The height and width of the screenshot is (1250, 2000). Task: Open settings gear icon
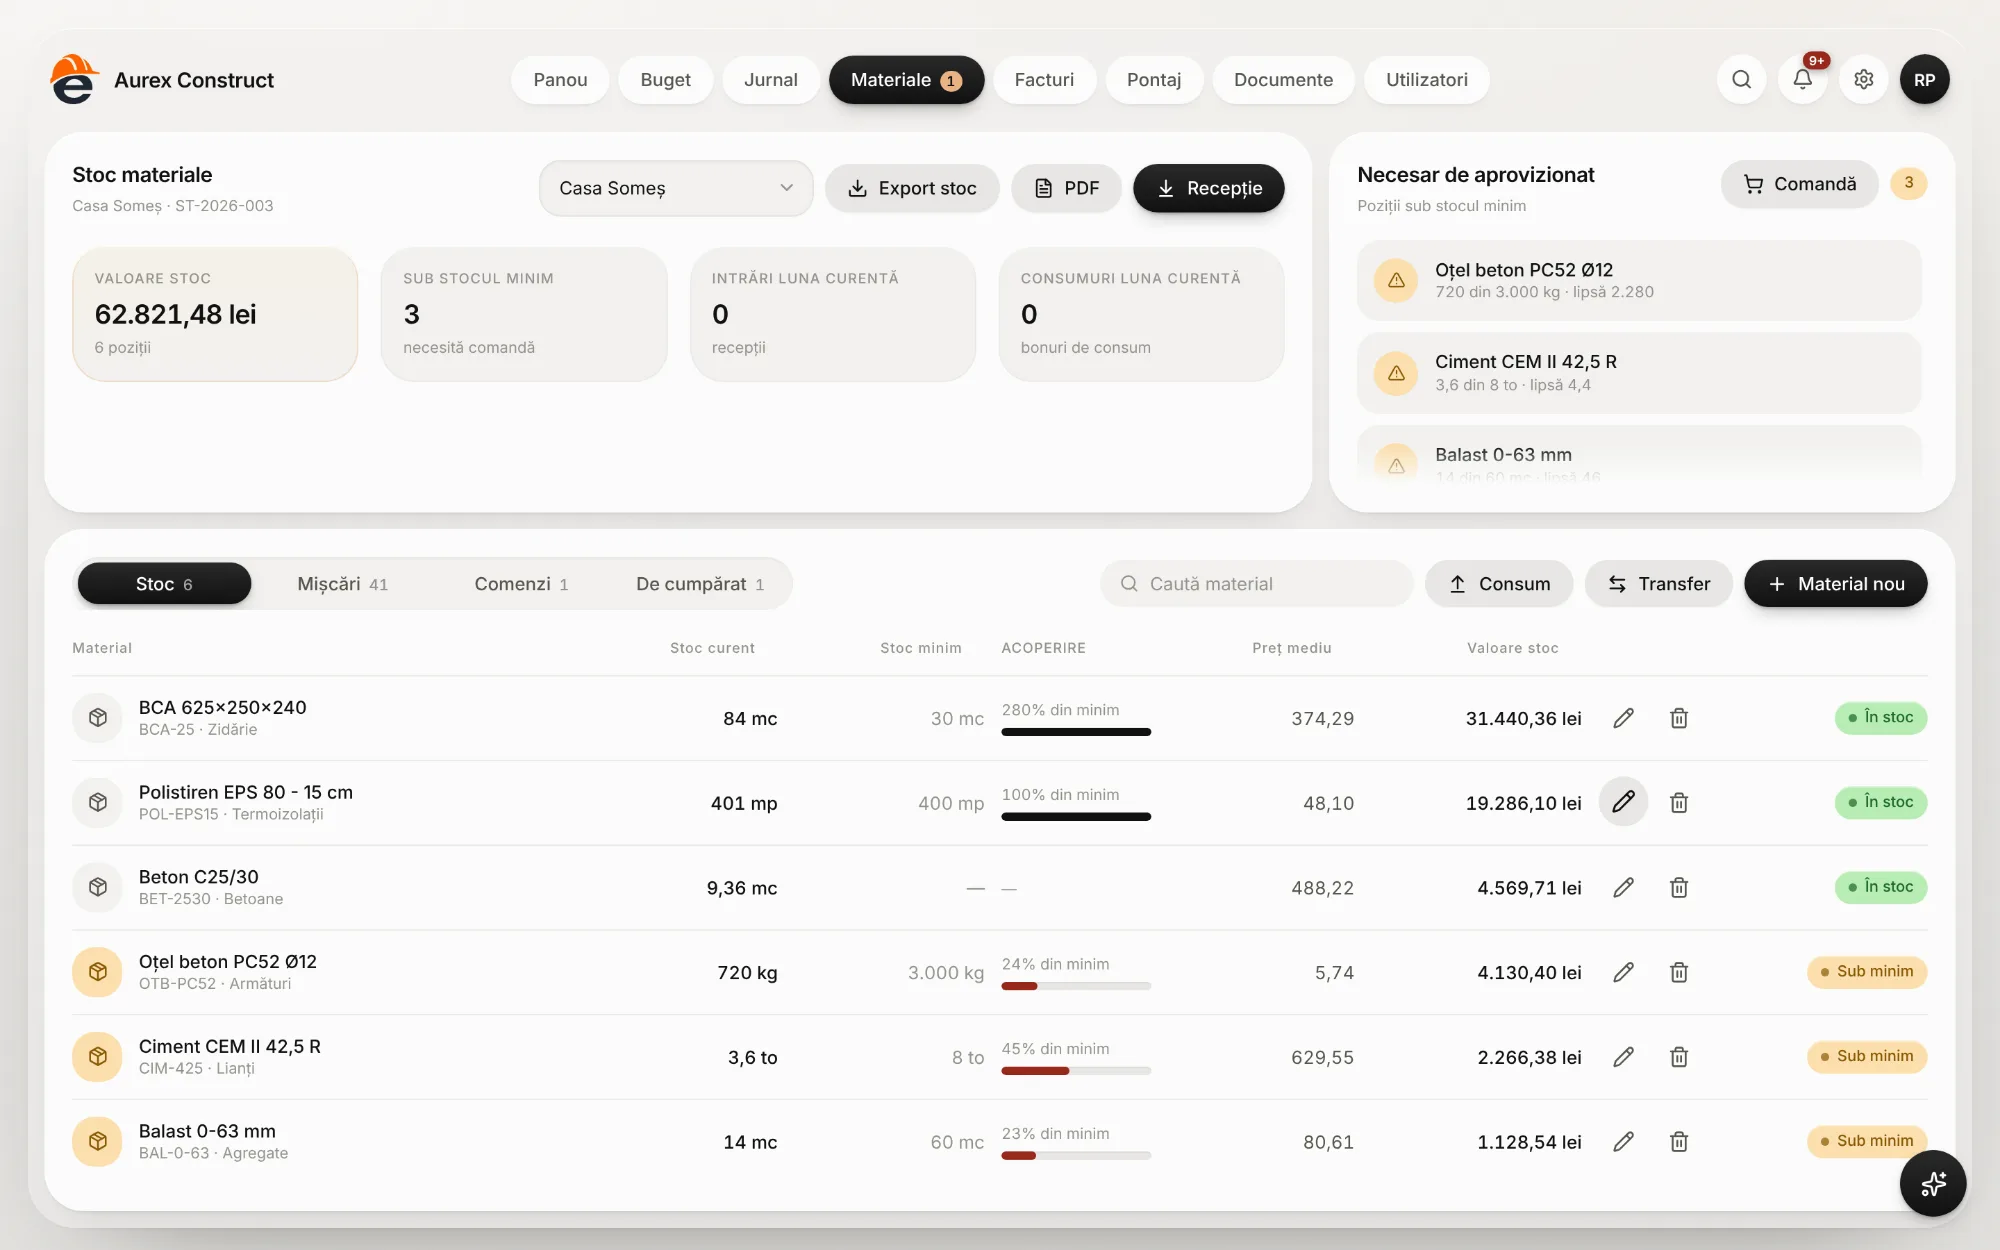(1863, 80)
